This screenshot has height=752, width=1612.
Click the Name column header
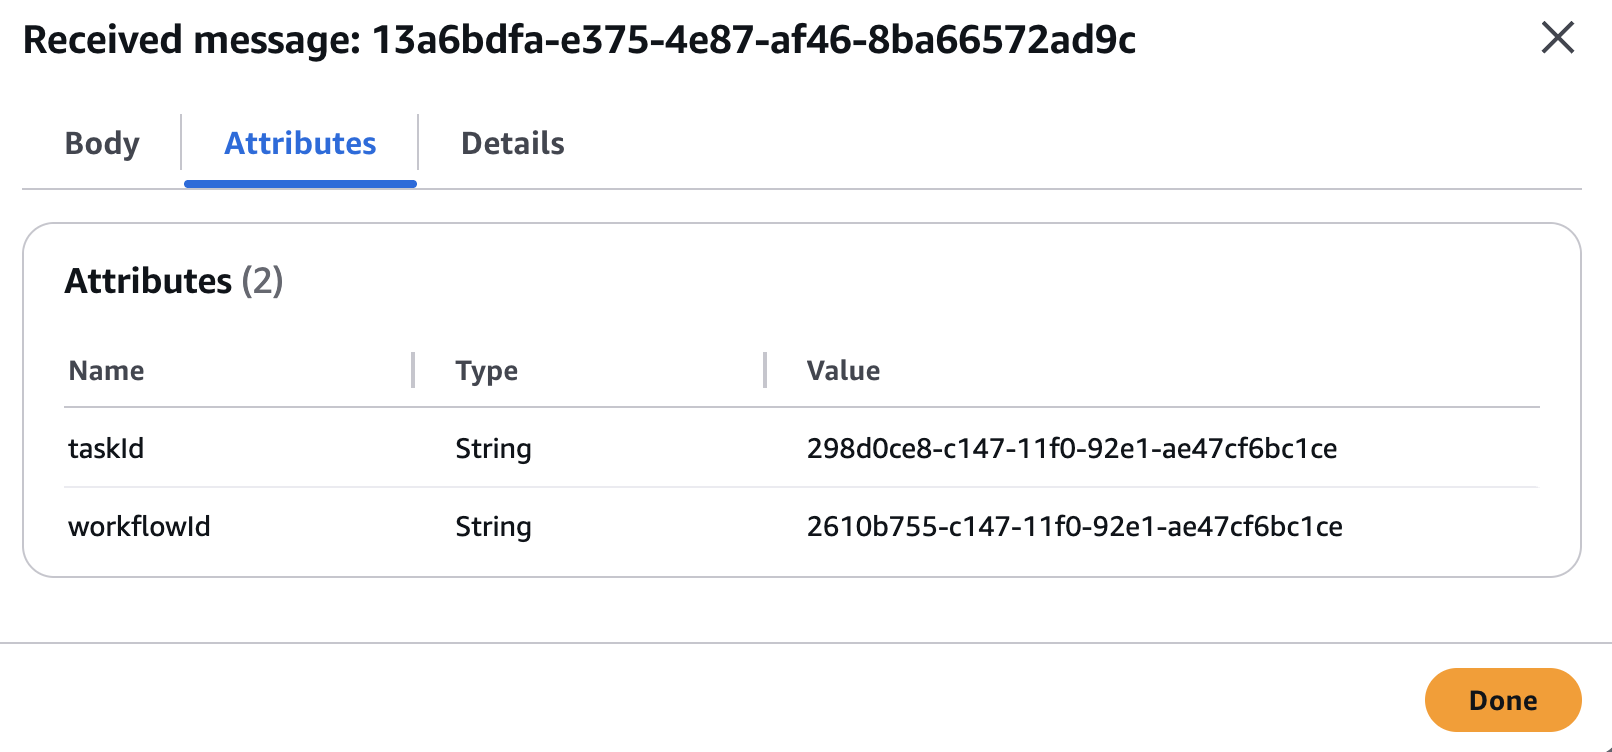pos(105,370)
